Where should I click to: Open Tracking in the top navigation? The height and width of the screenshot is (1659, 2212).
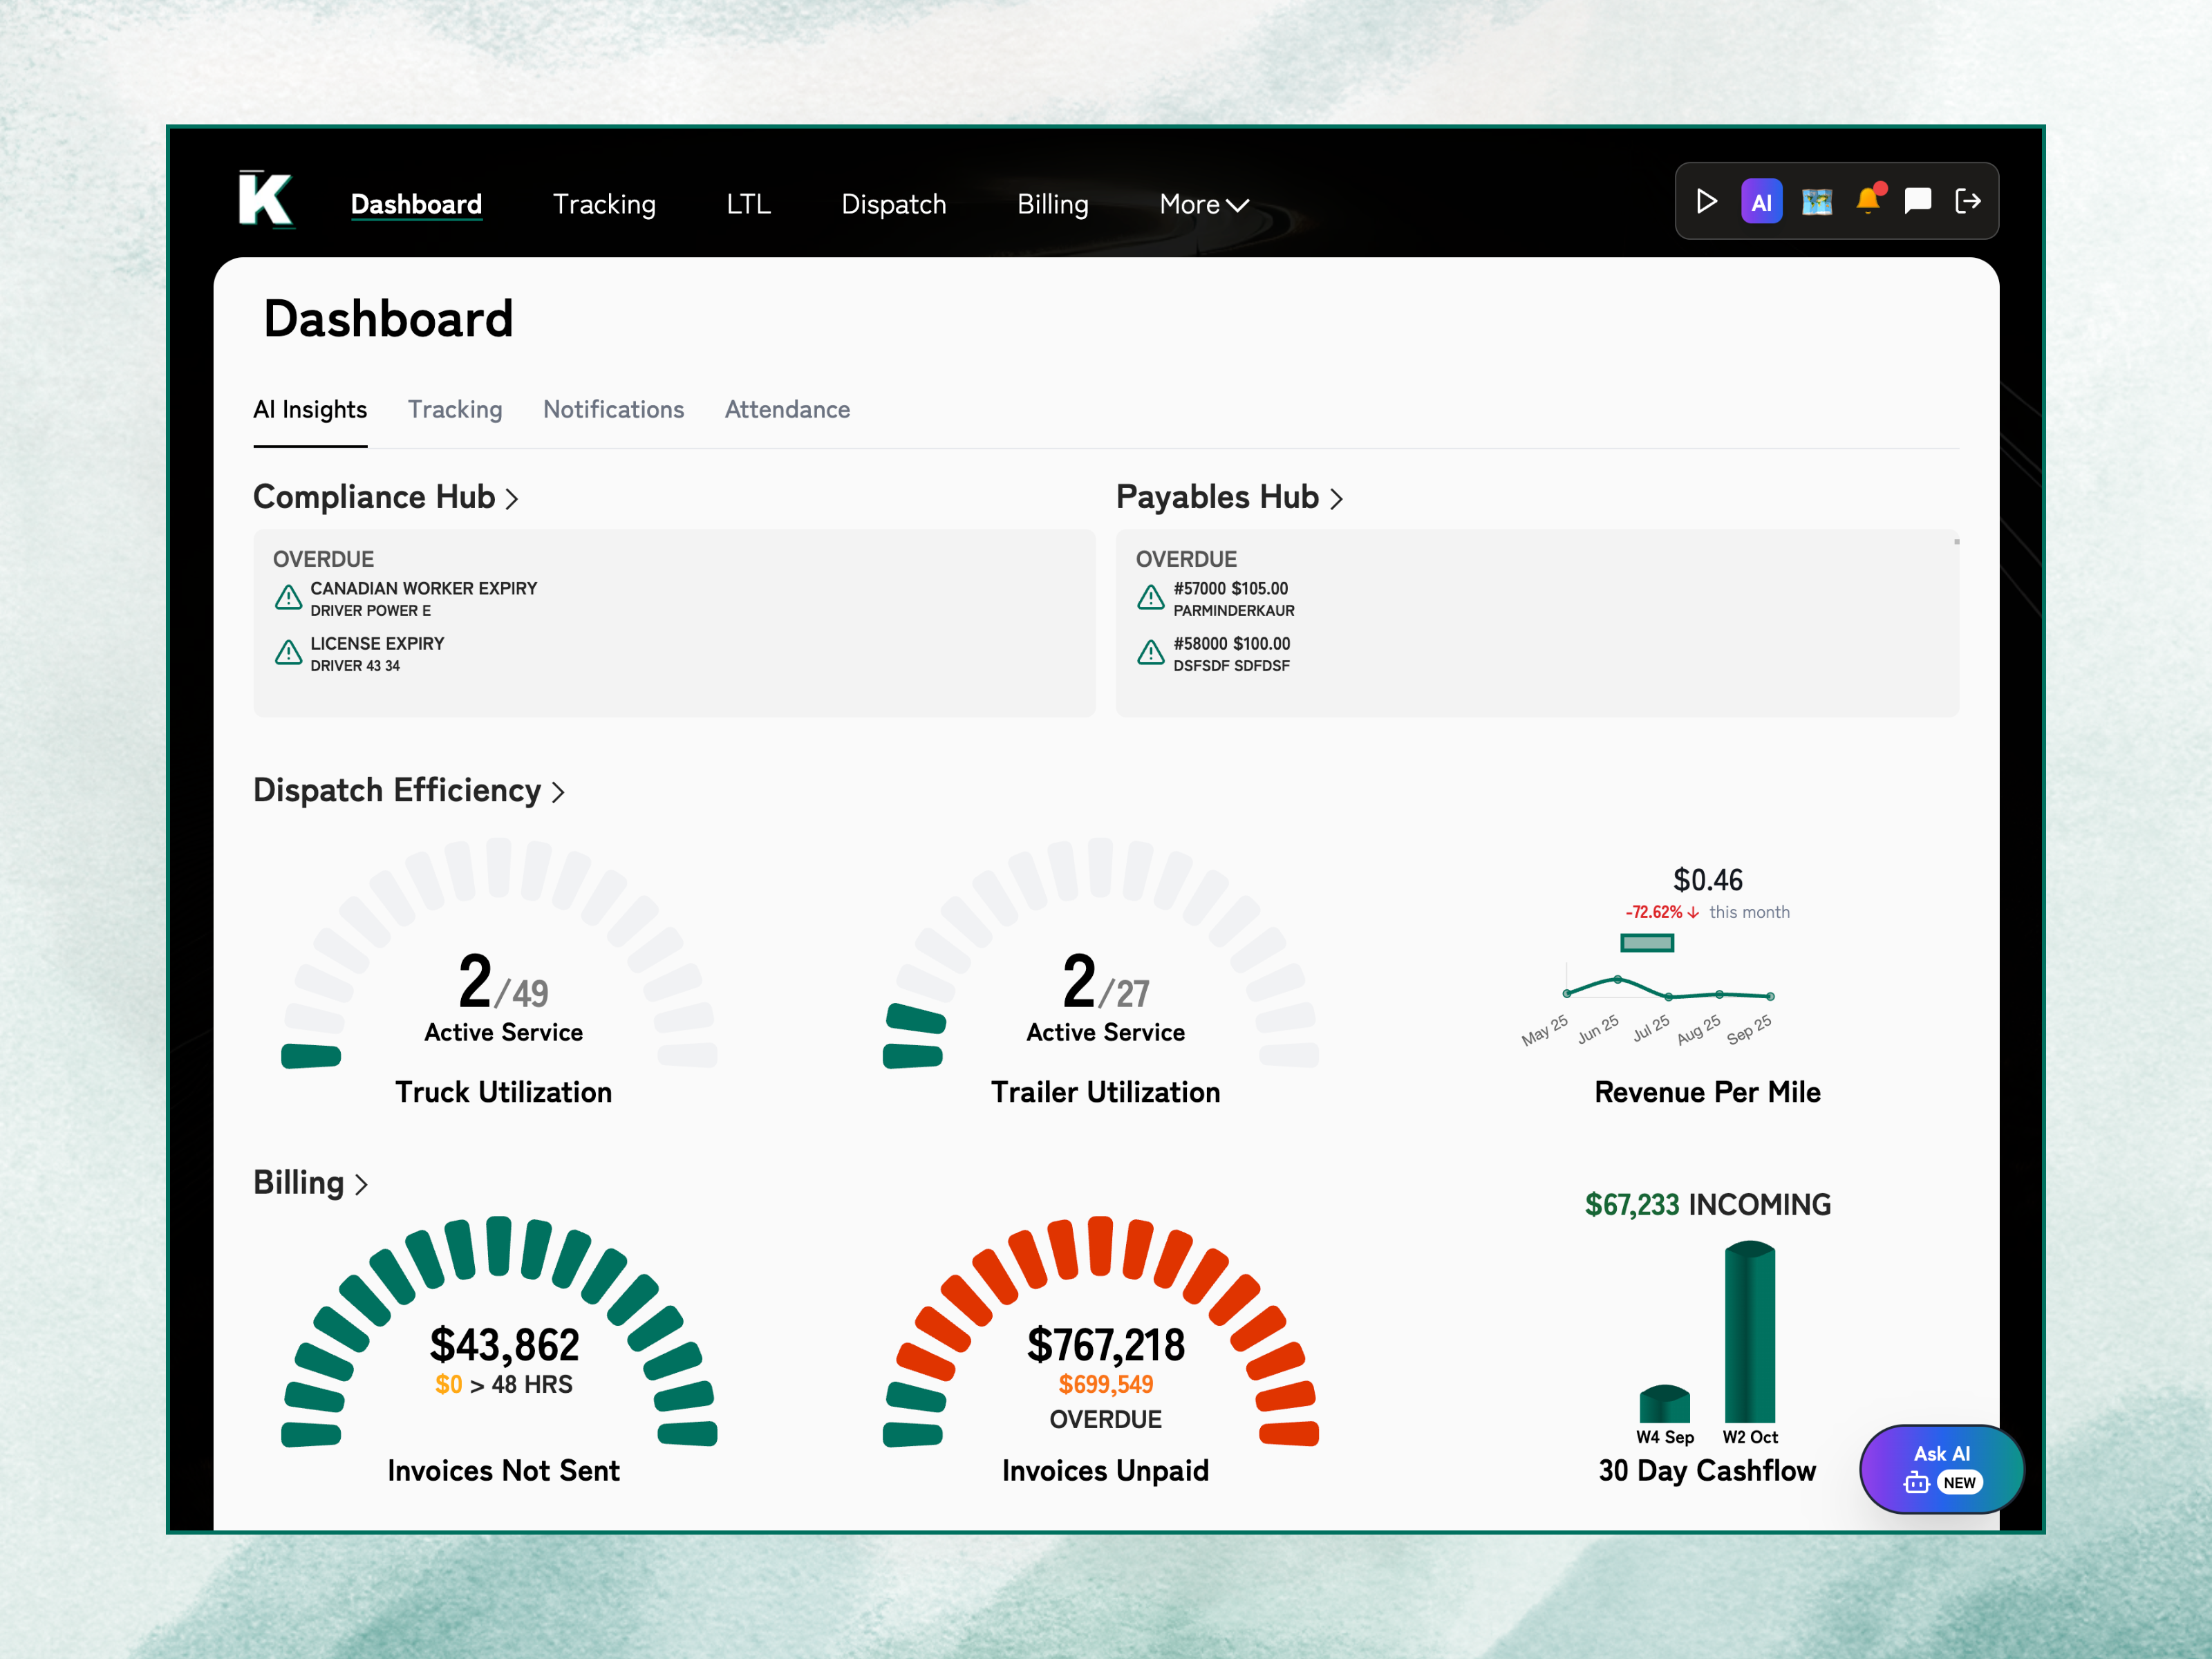604,204
